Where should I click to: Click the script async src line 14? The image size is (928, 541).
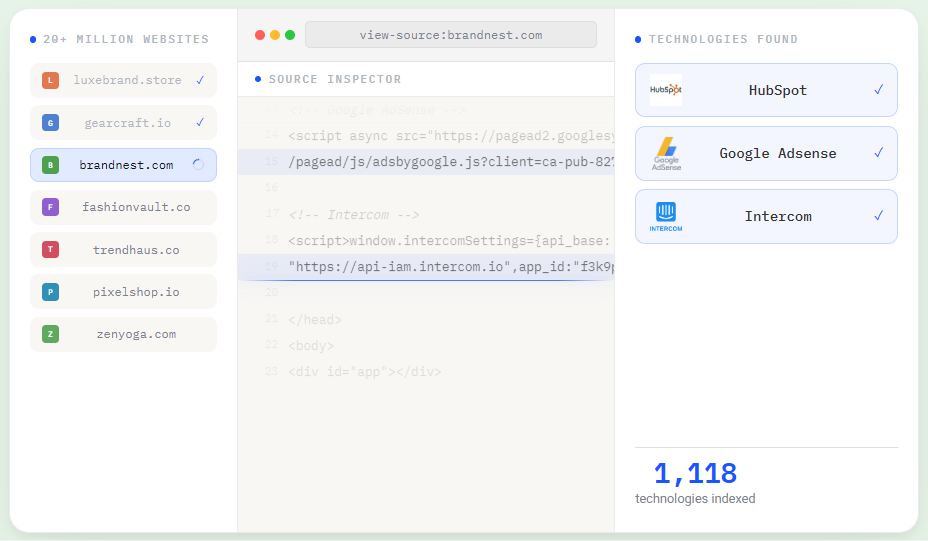click(x=451, y=136)
